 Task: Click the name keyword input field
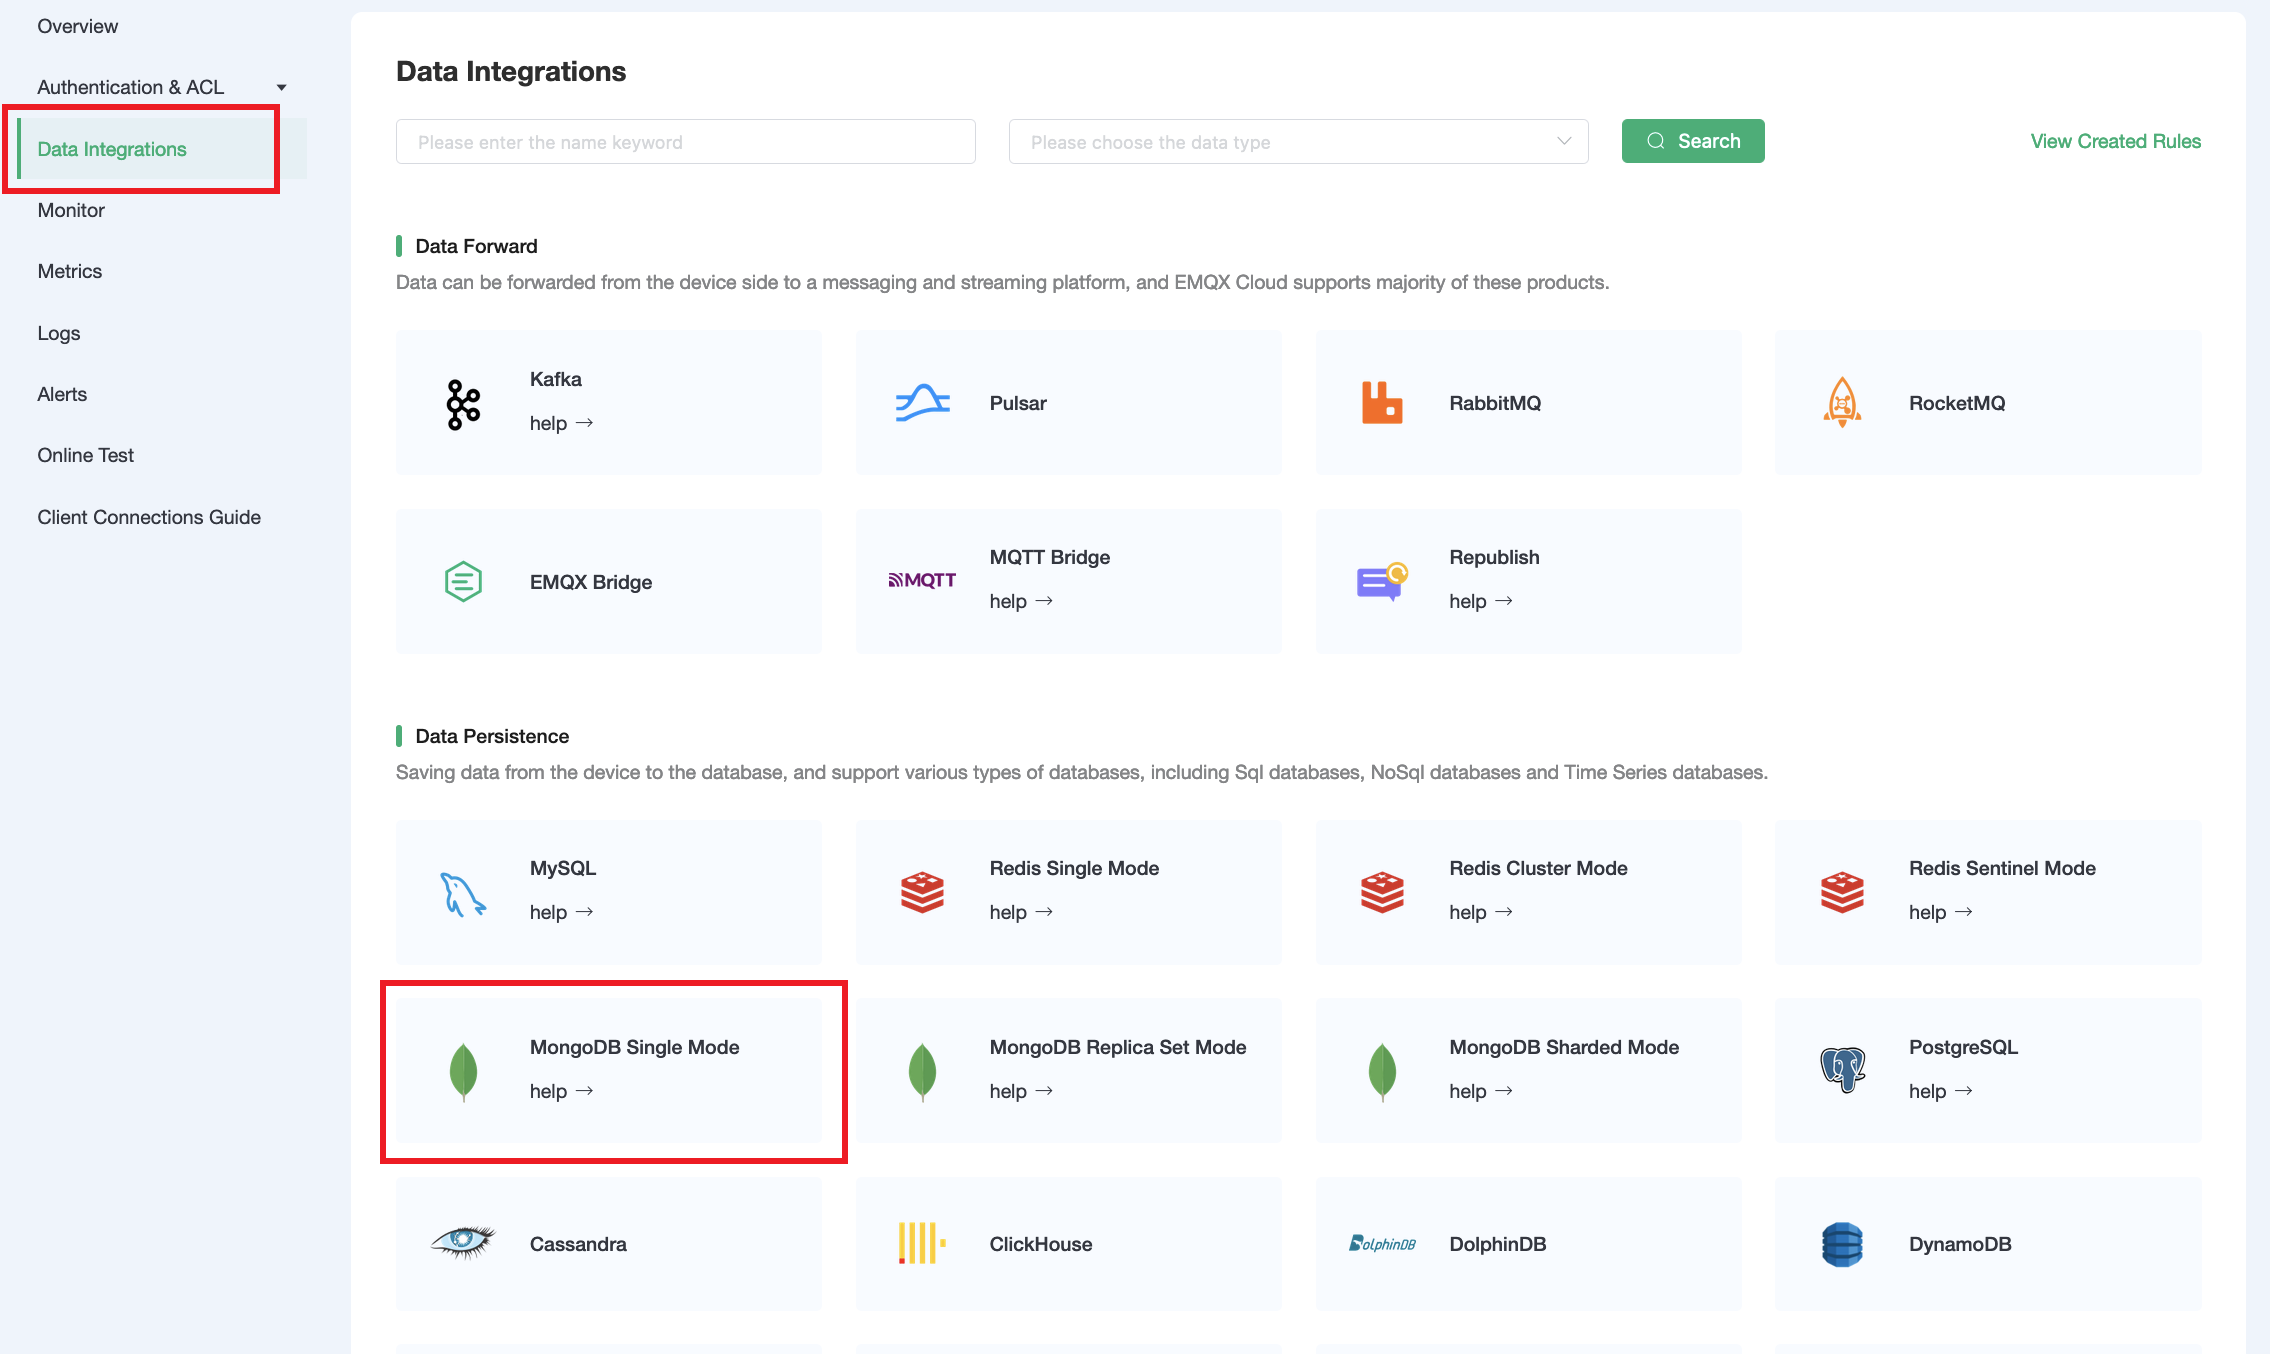pos(685,142)
